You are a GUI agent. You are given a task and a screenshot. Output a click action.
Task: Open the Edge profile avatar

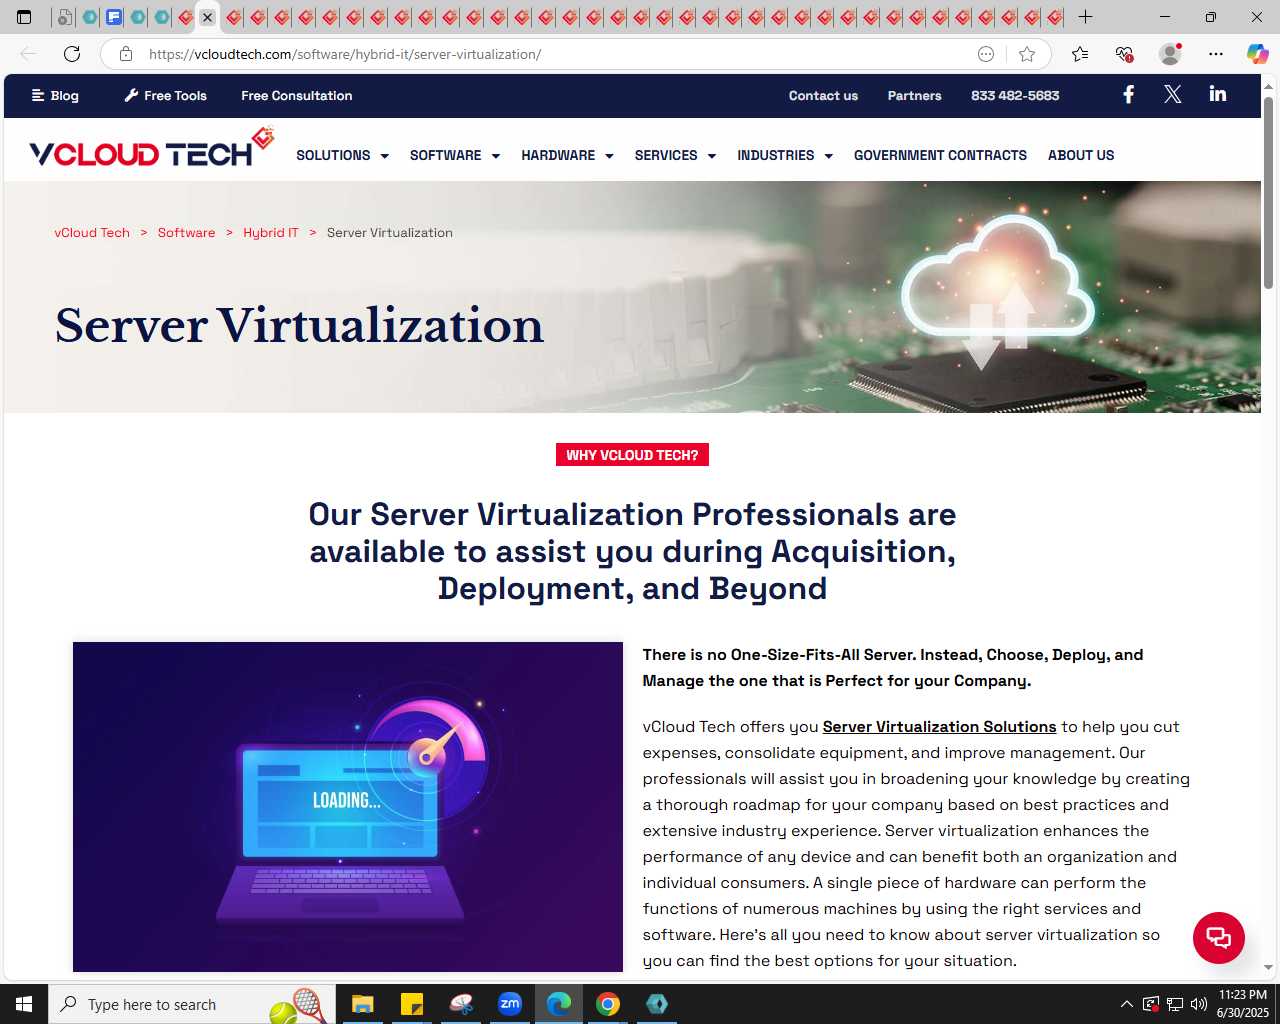1170,54
